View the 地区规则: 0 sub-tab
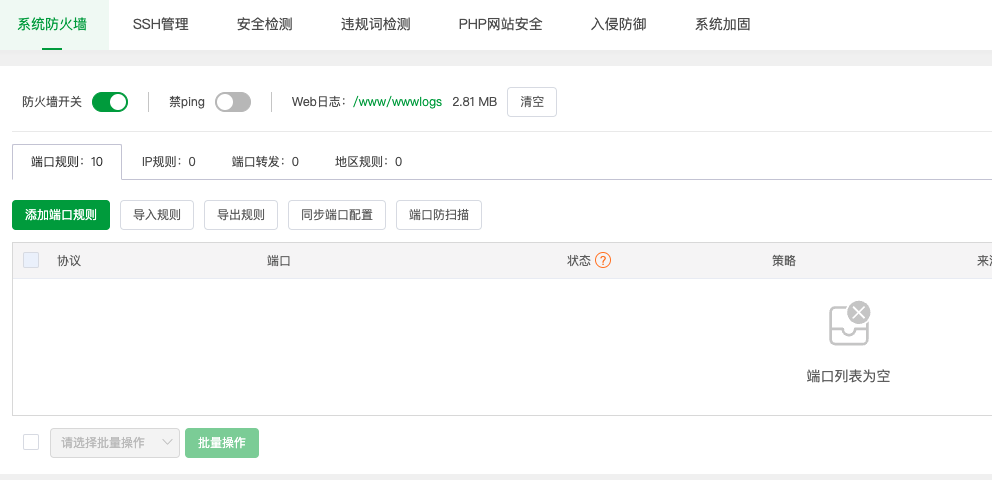 (x=368, y=162)
